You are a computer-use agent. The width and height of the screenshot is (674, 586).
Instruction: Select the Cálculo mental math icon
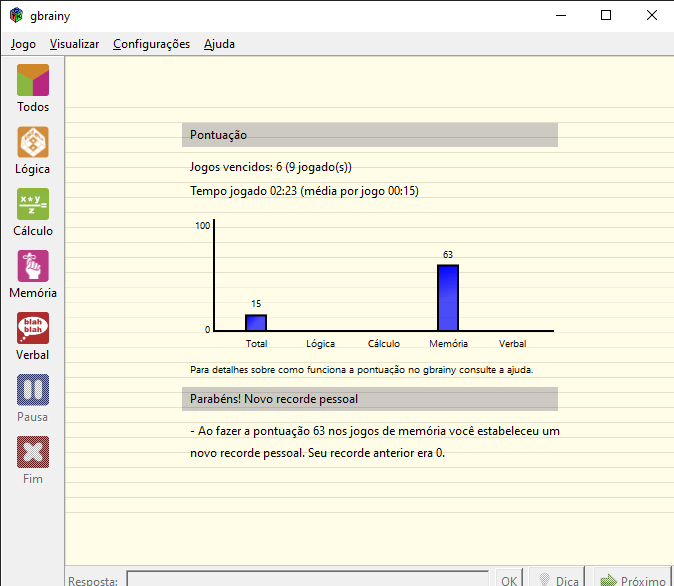point(33,204)
